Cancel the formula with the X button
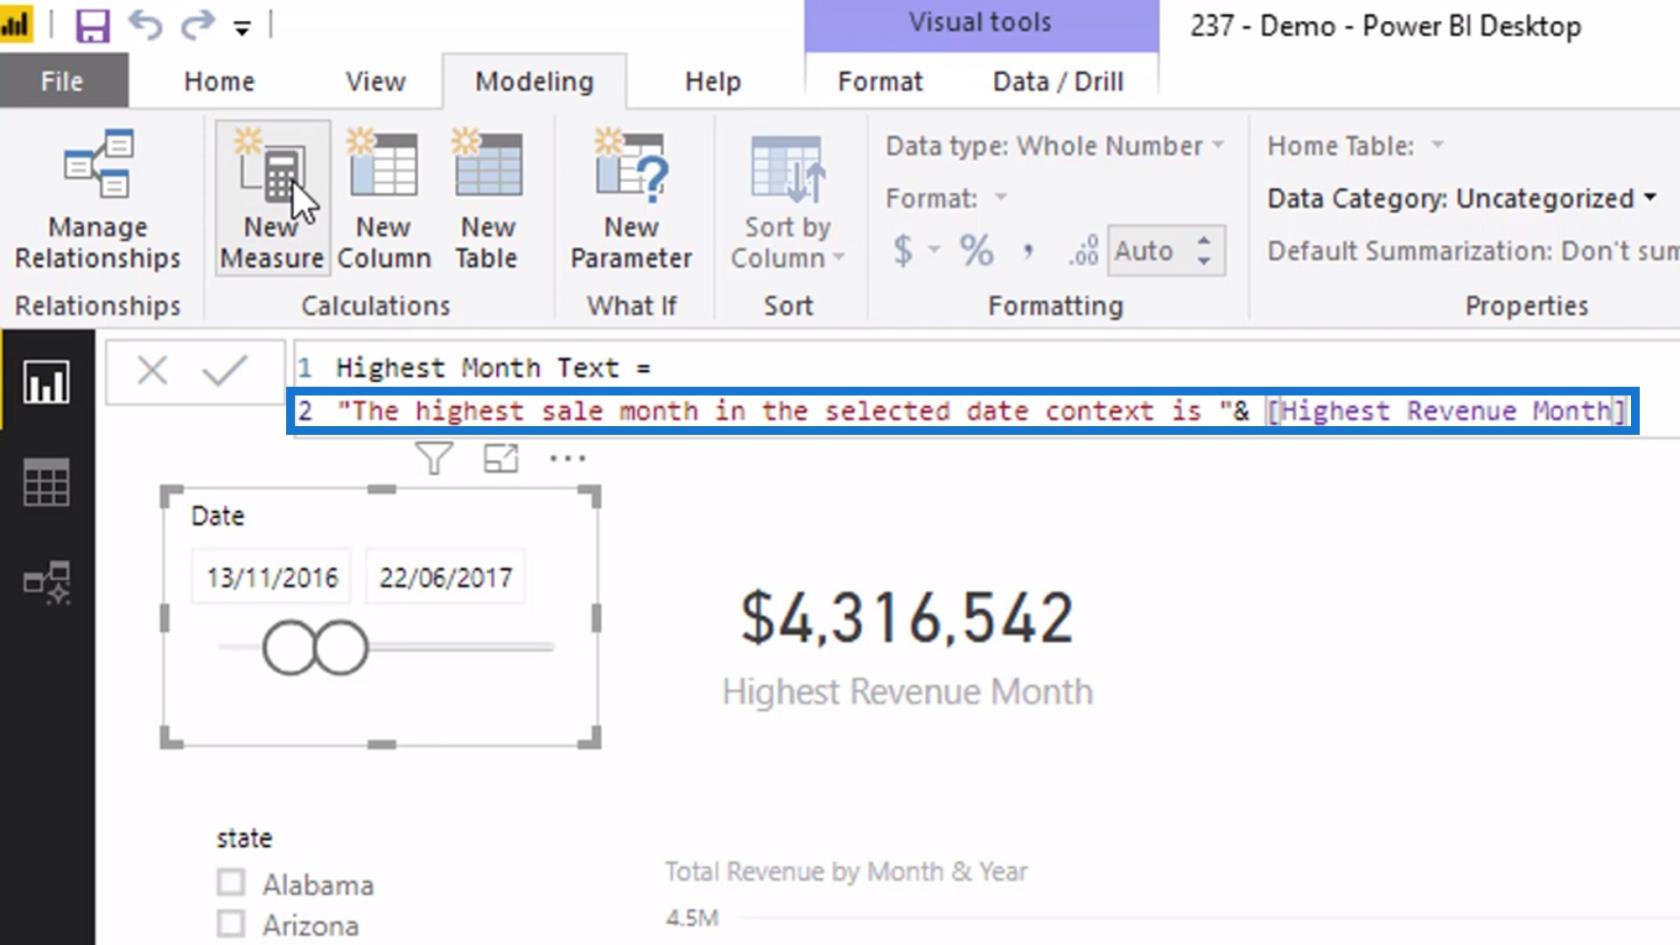Viewport: 1680px width, 945px height. click(152, 371)
